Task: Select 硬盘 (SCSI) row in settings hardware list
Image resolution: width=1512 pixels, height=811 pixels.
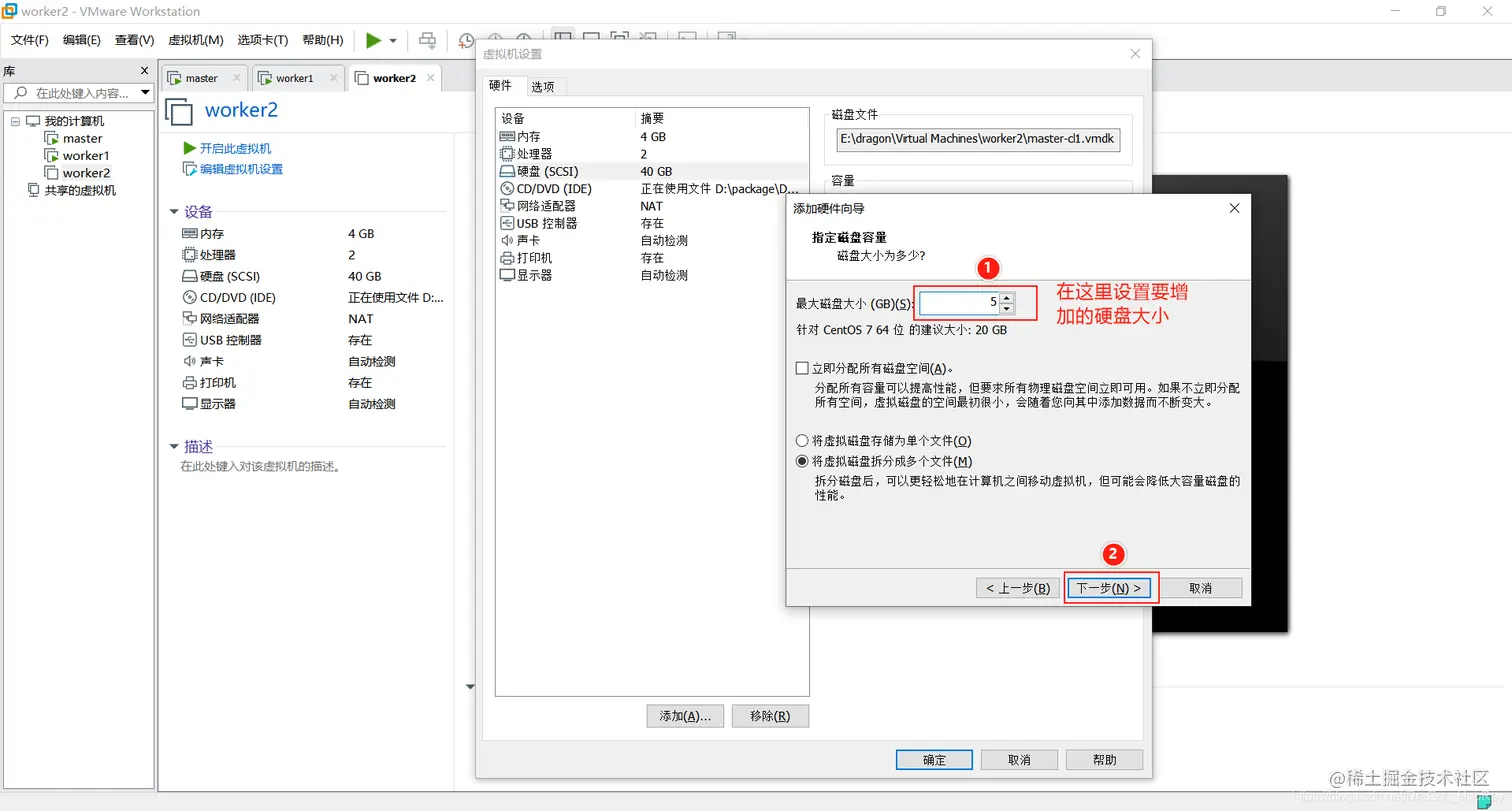Action: [x=651, y=171]
